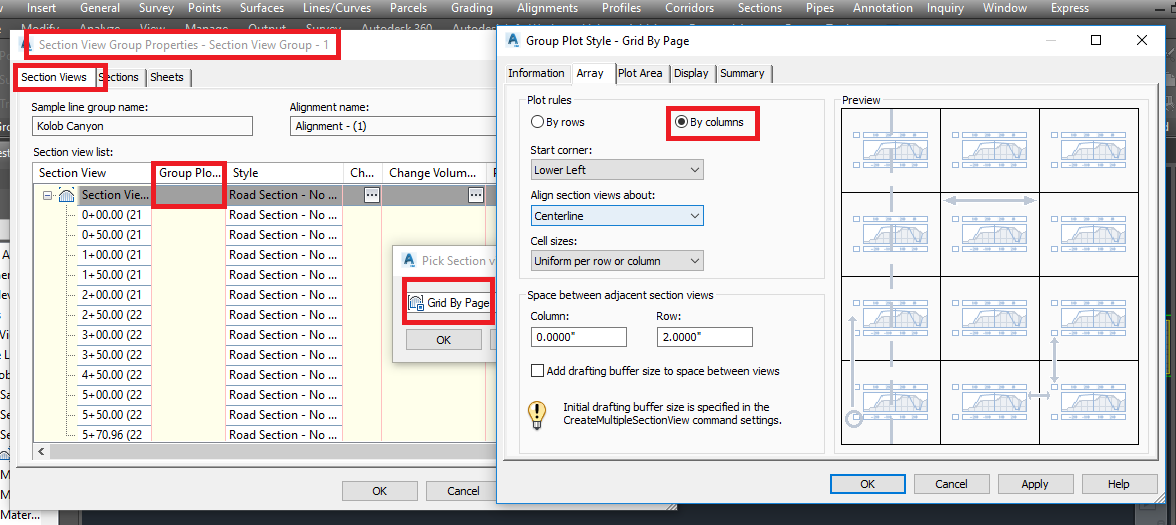Click the ellipsis button in Ch... column

[x=371, y=195]
